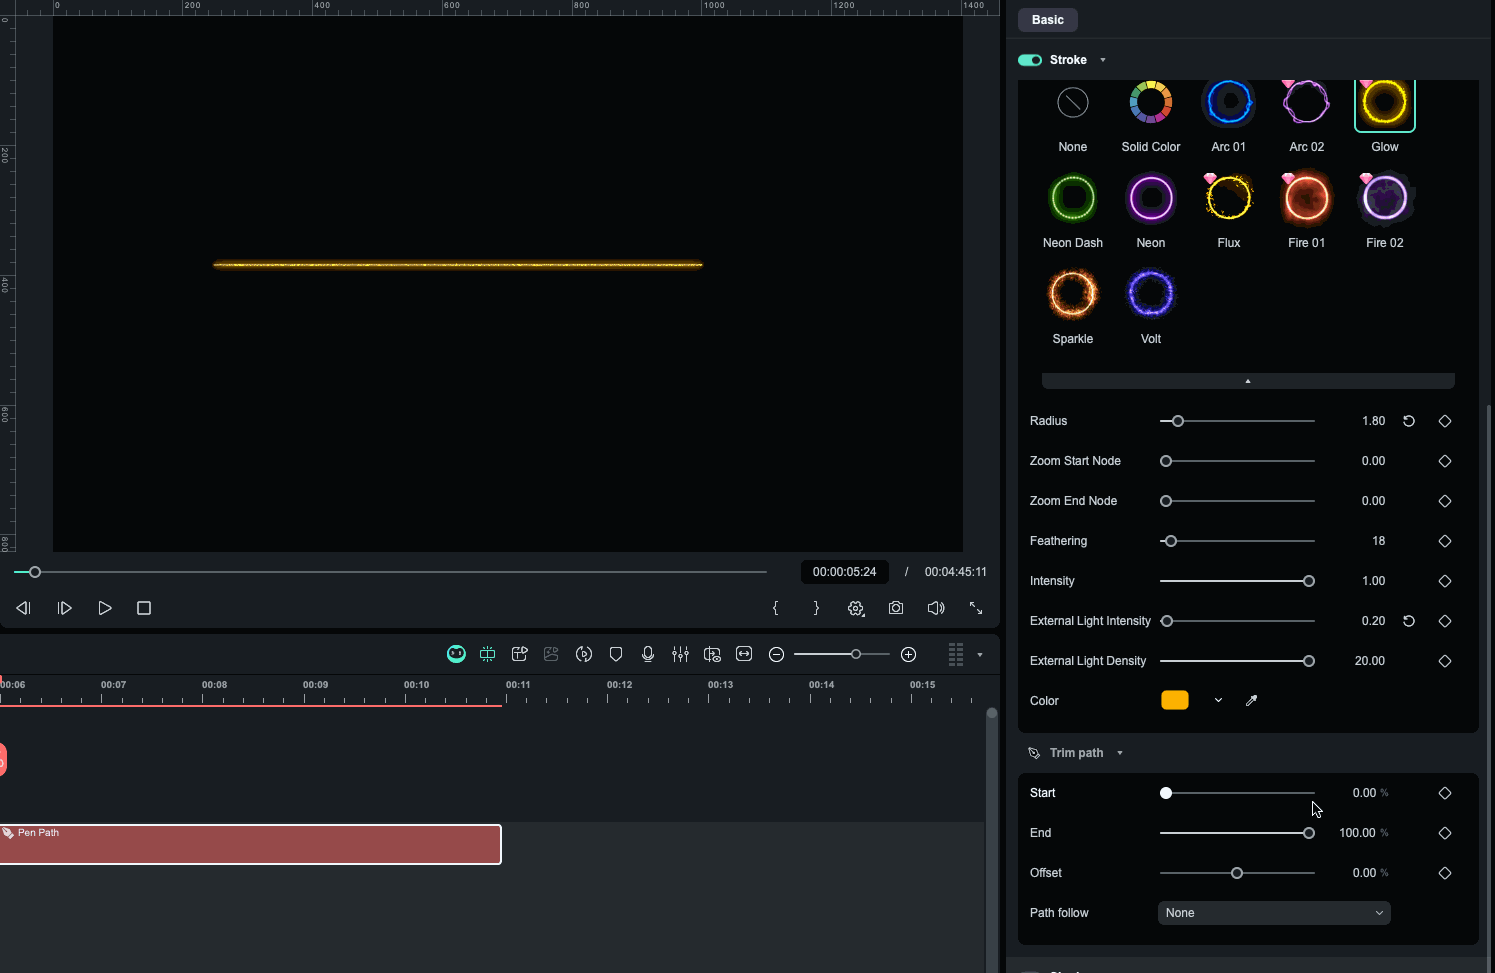Open the audio mixer
Viewport: 1495px width, 973px height.
point(680,654)
